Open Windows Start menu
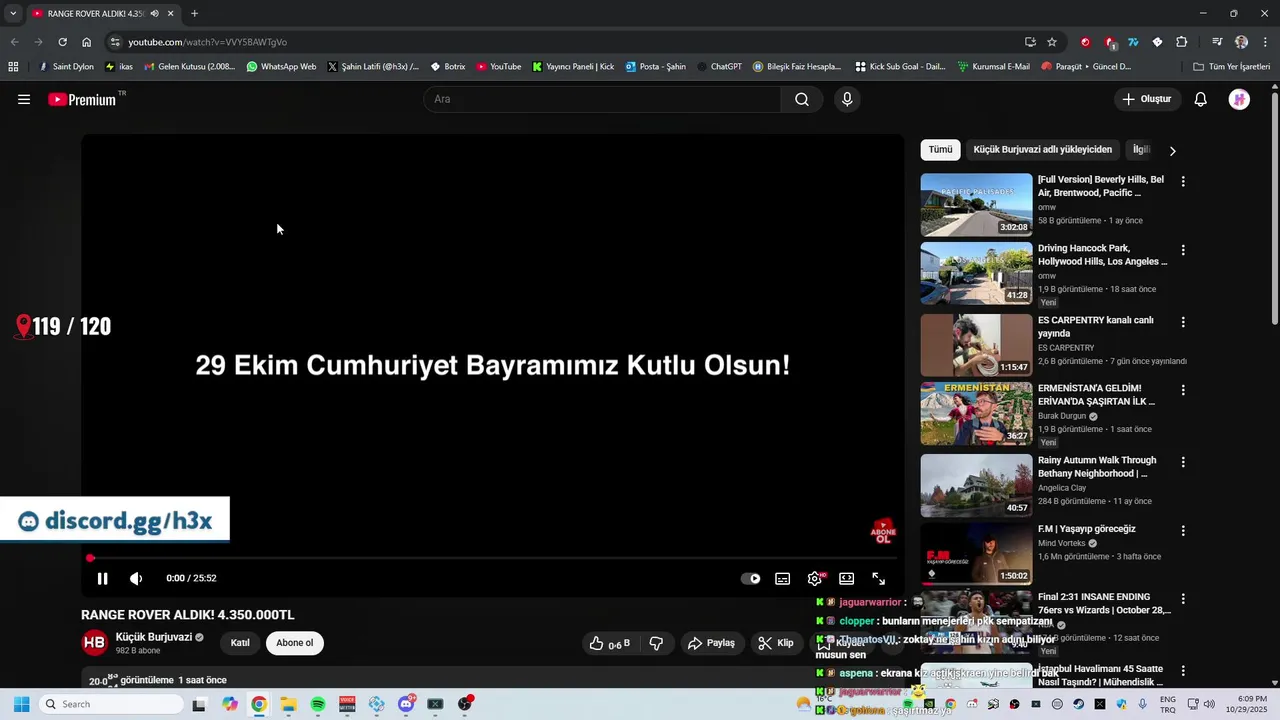This screenshot has height=720, width=1280. (21, 704)
